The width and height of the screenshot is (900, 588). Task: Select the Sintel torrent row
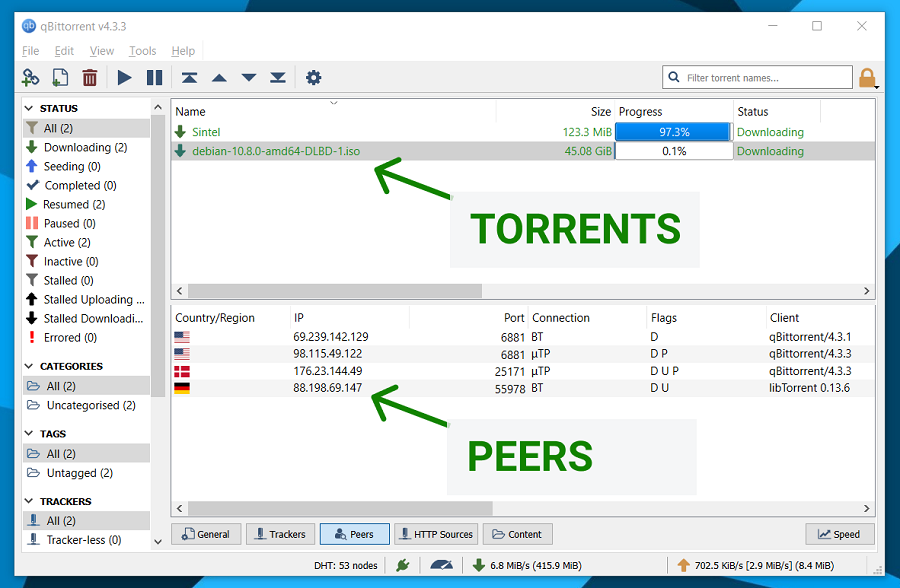[x=523, y=132]
